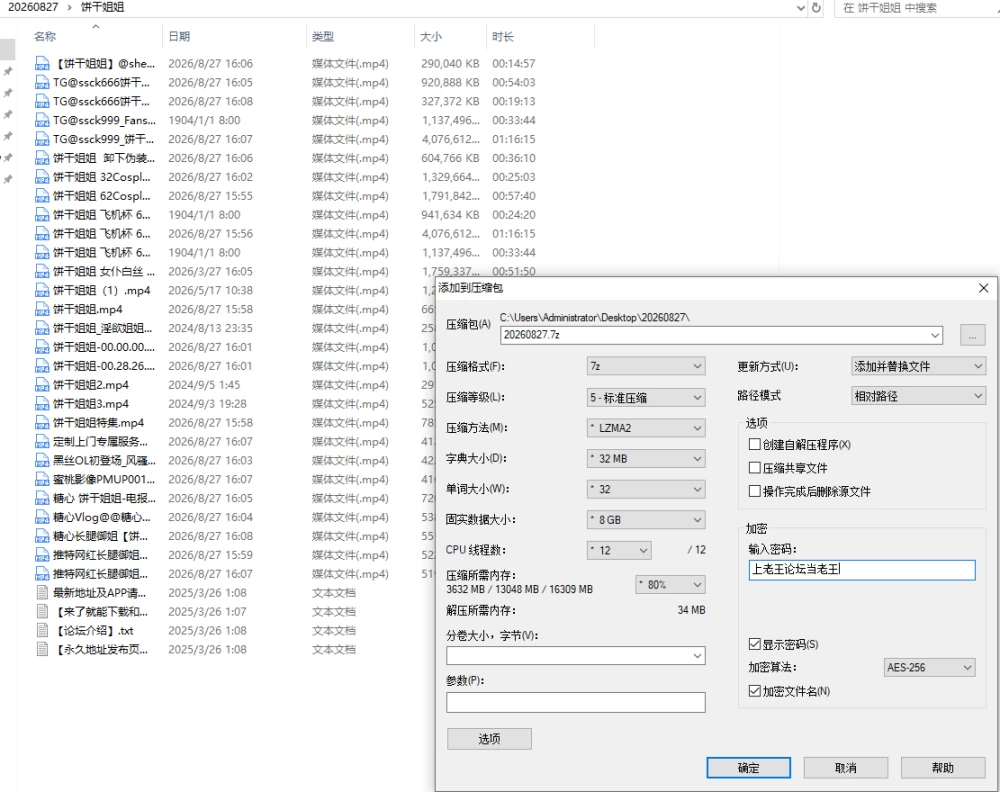Click the icon of 饼干姐姐-00.00.00 file
This screenshot has width=1000, height=792.
point(42,348)
